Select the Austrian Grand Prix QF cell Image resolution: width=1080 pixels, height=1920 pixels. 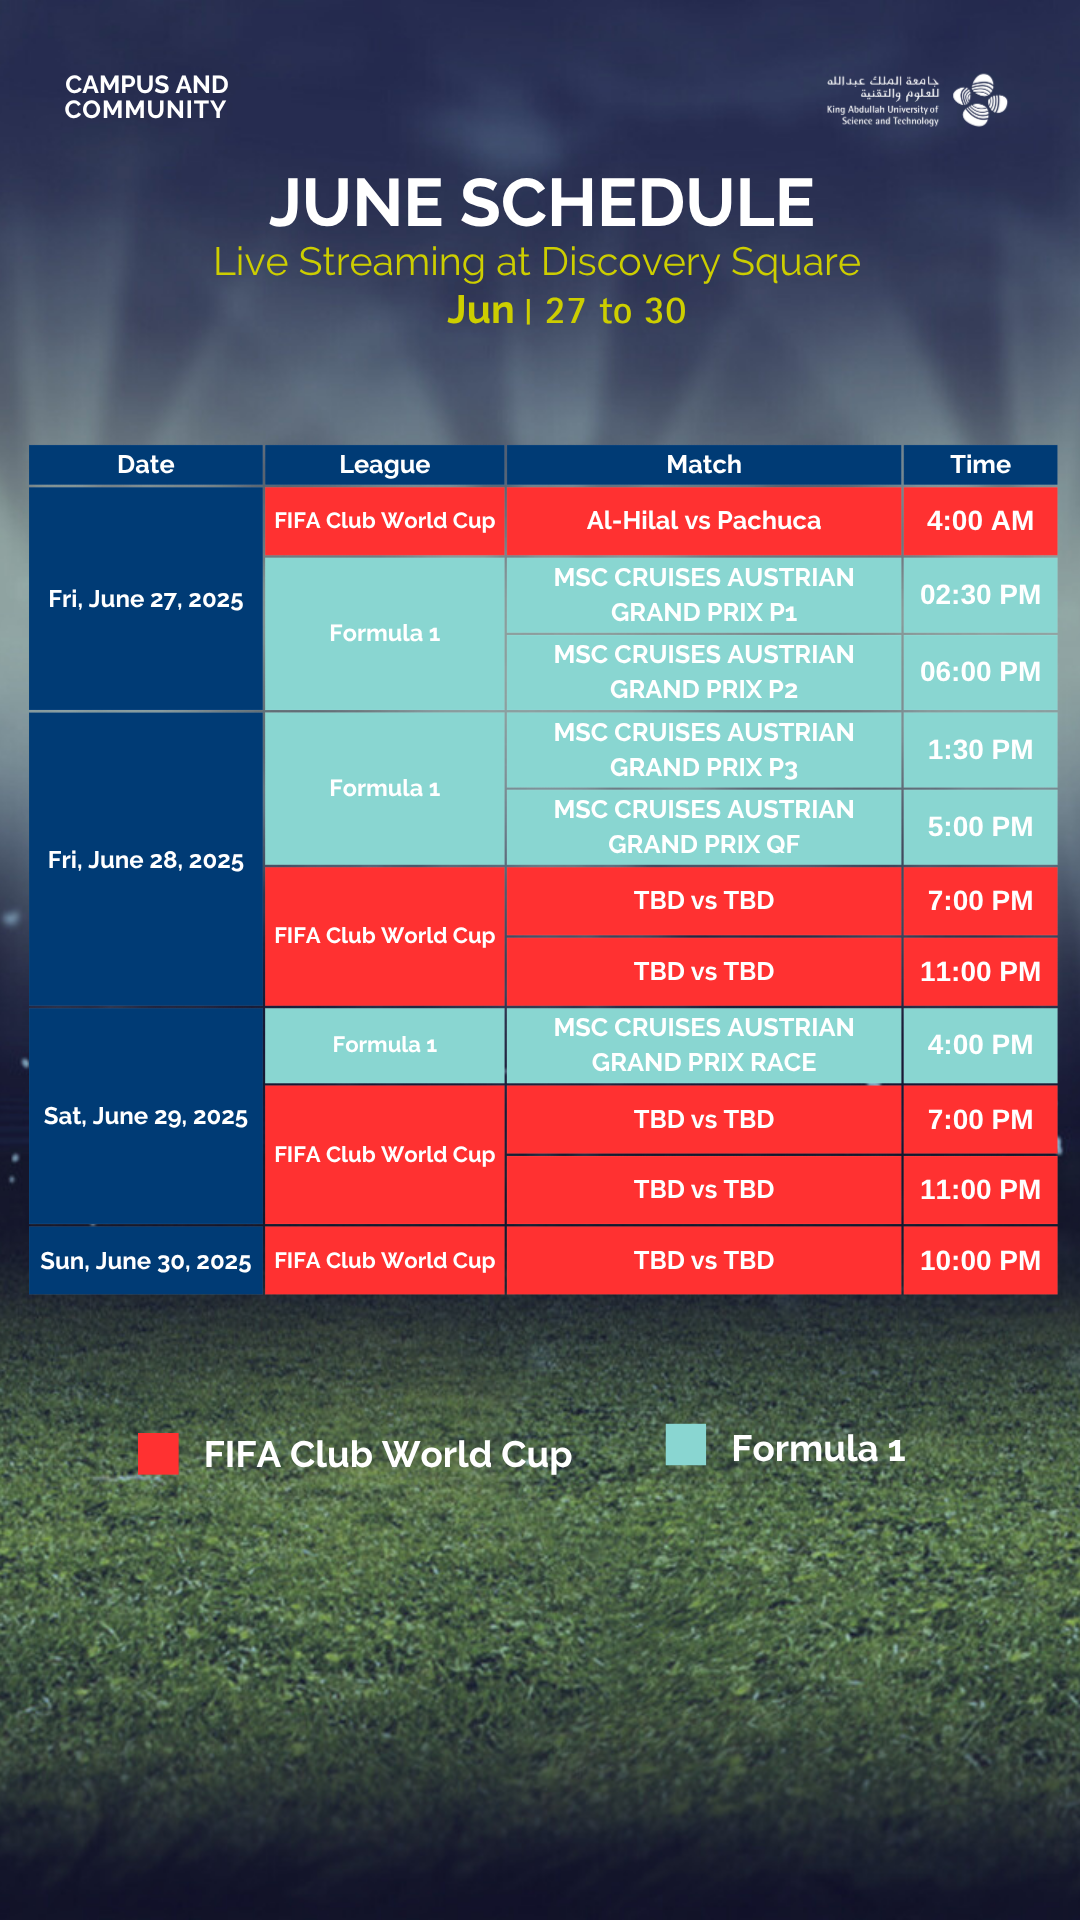[x=704, y=827]
